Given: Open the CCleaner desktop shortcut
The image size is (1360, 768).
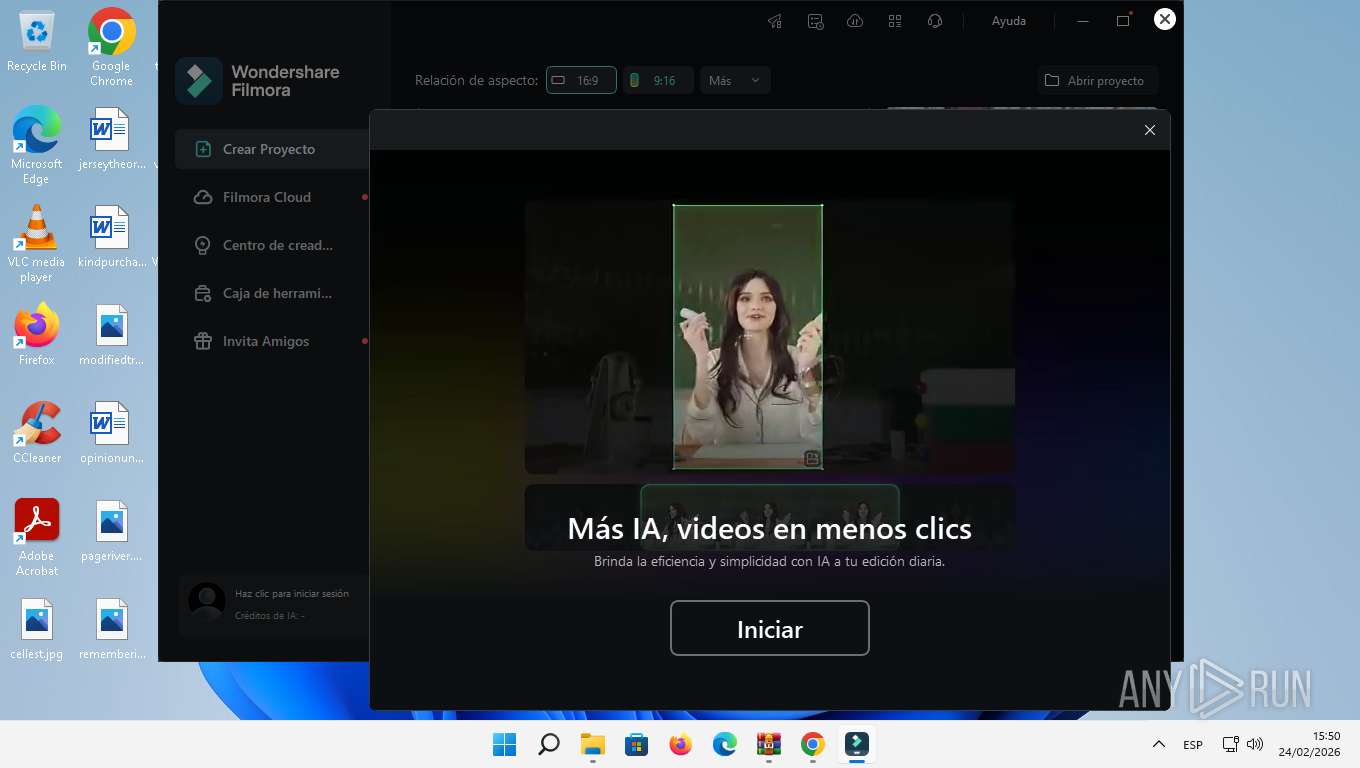Looking at the screenshot, I should point(37,433).
